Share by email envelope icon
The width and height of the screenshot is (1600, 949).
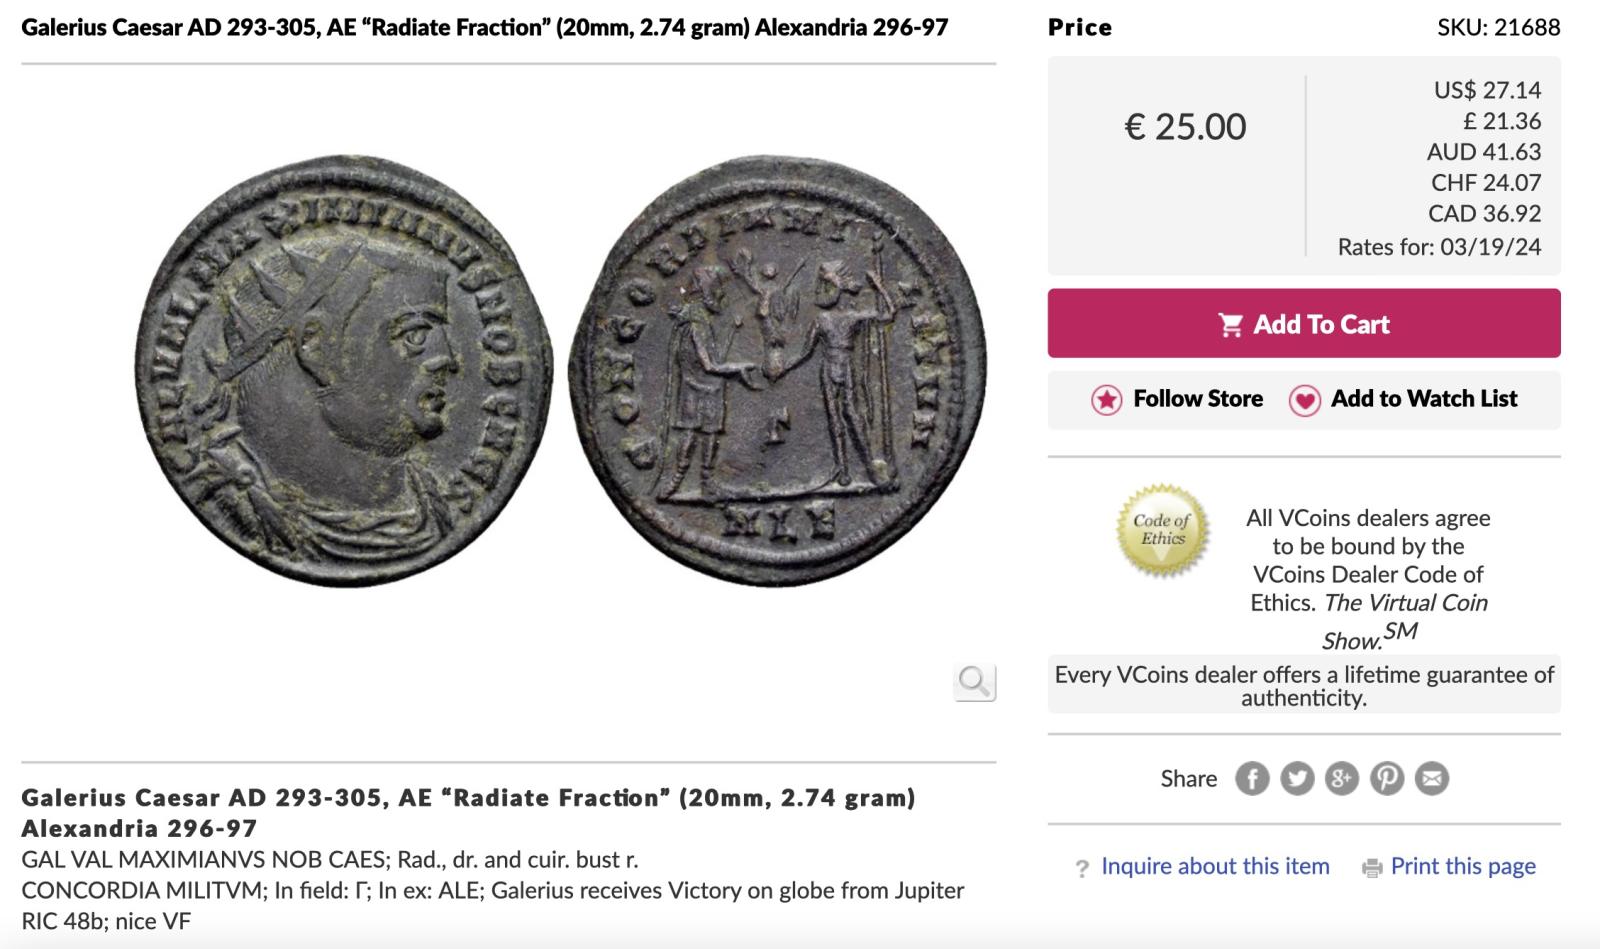[x=1432, y=778]
